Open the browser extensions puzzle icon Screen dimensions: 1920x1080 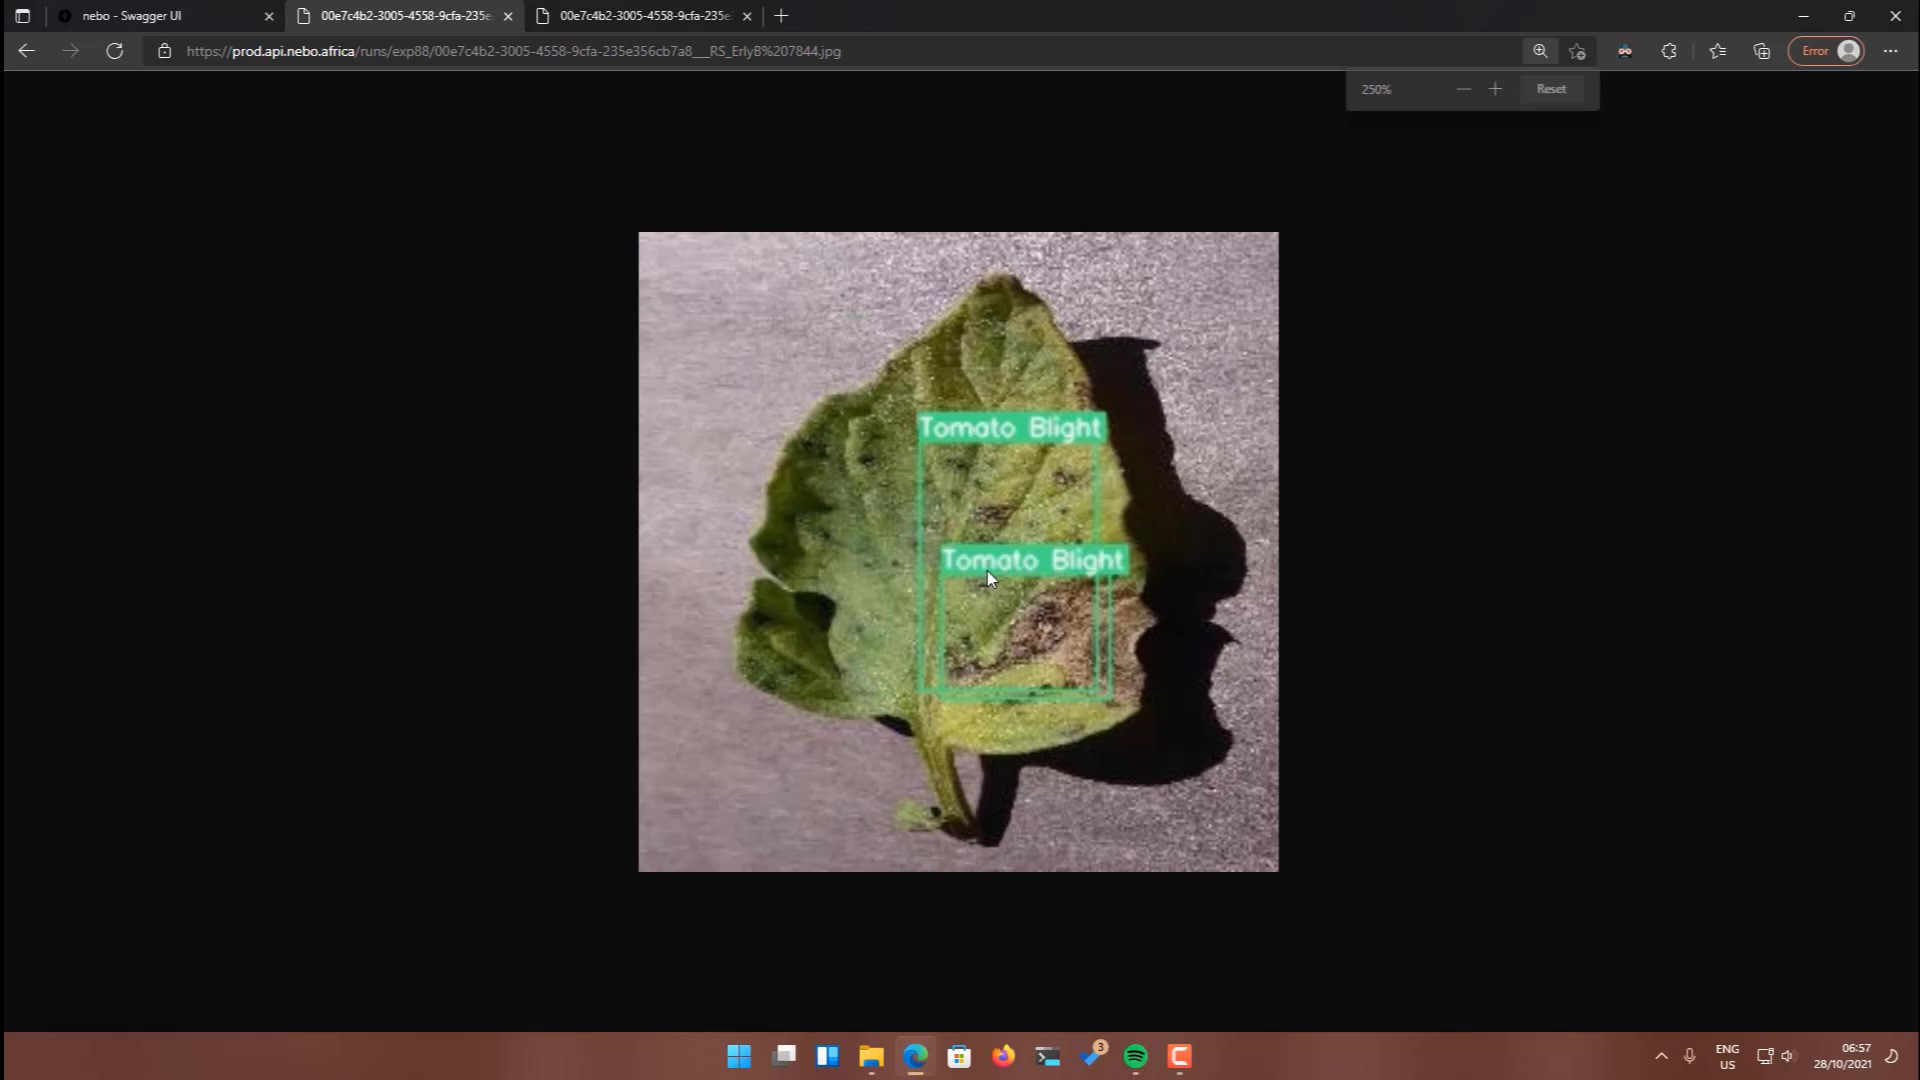pos(1669,51)
